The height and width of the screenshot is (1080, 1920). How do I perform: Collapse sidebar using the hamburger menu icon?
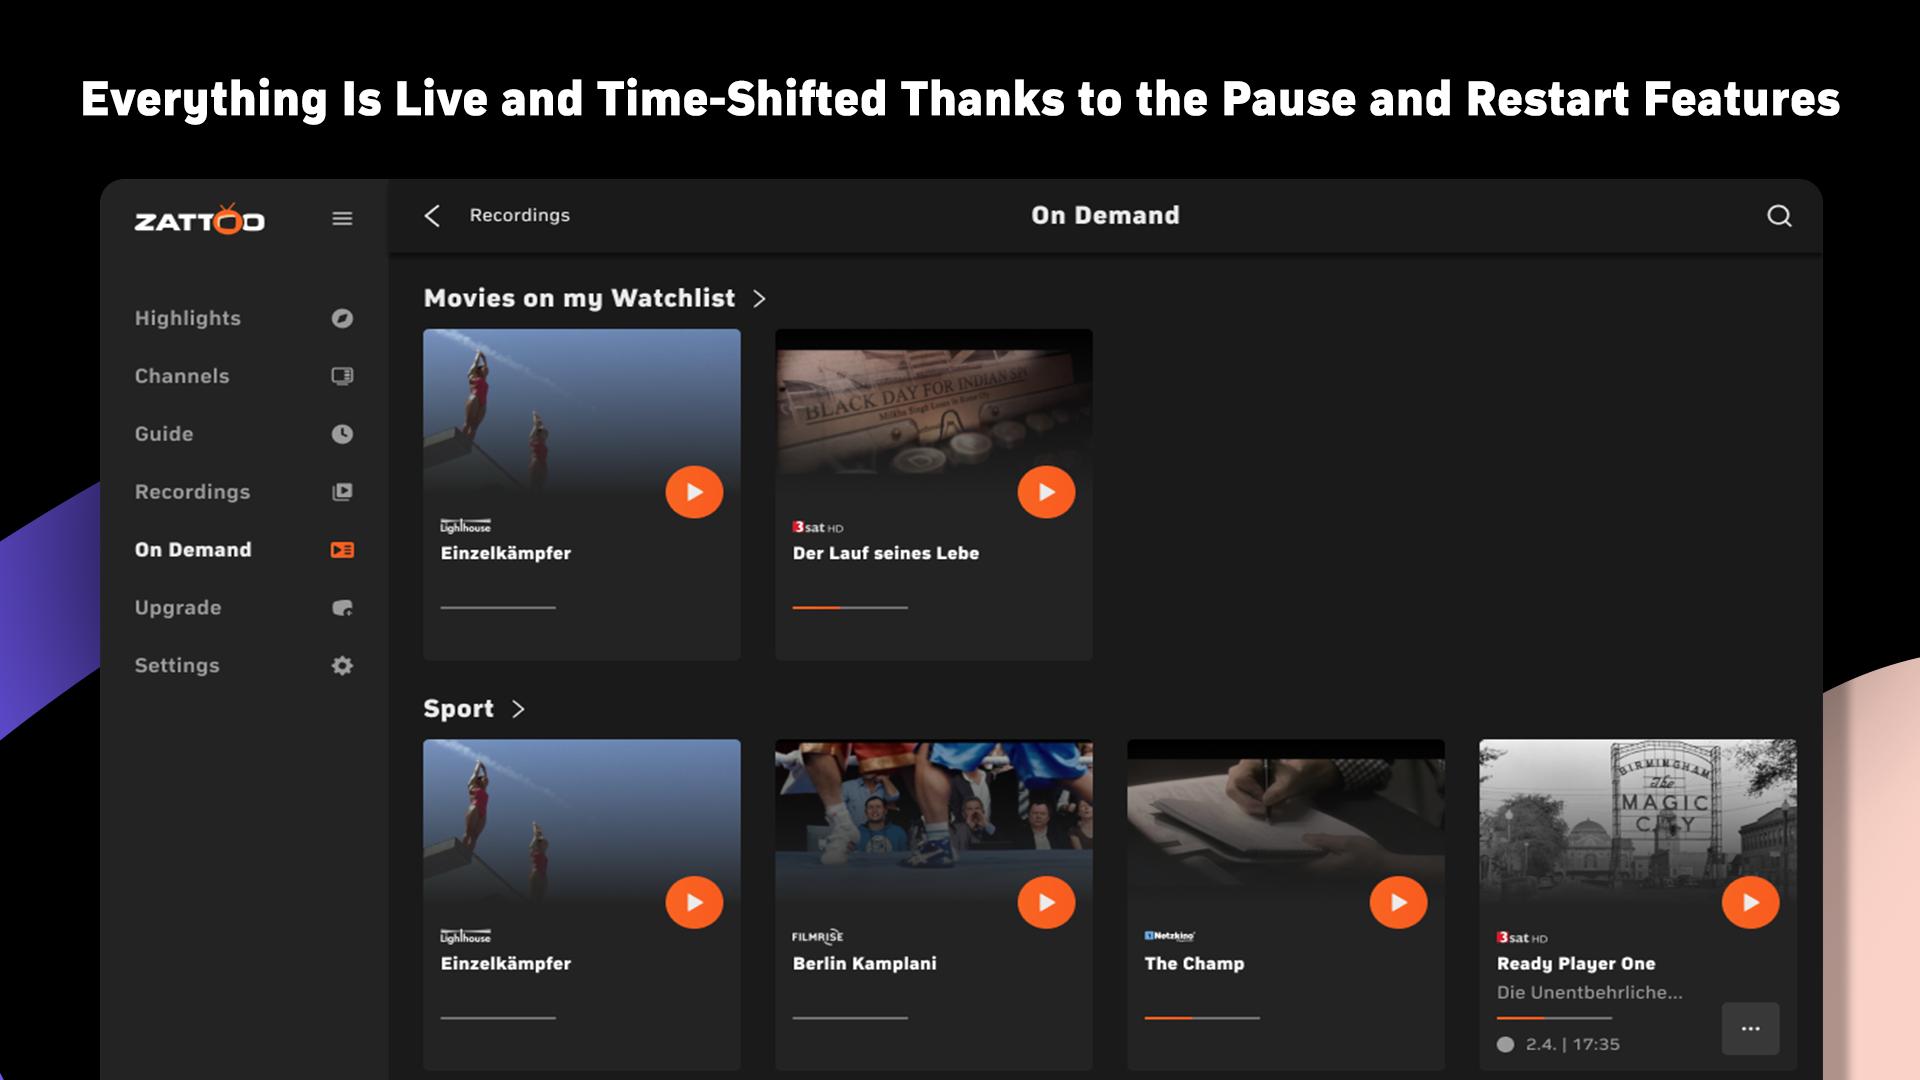click(x=342, y=218)
